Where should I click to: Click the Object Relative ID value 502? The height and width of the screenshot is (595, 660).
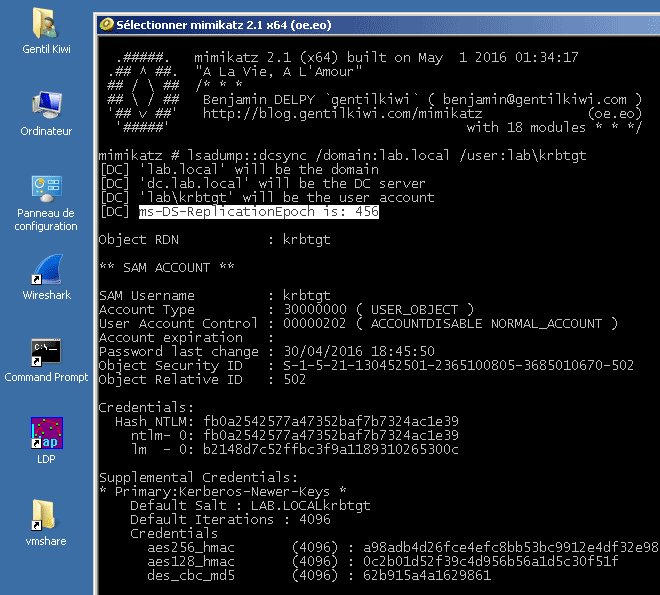pos(294,380)
